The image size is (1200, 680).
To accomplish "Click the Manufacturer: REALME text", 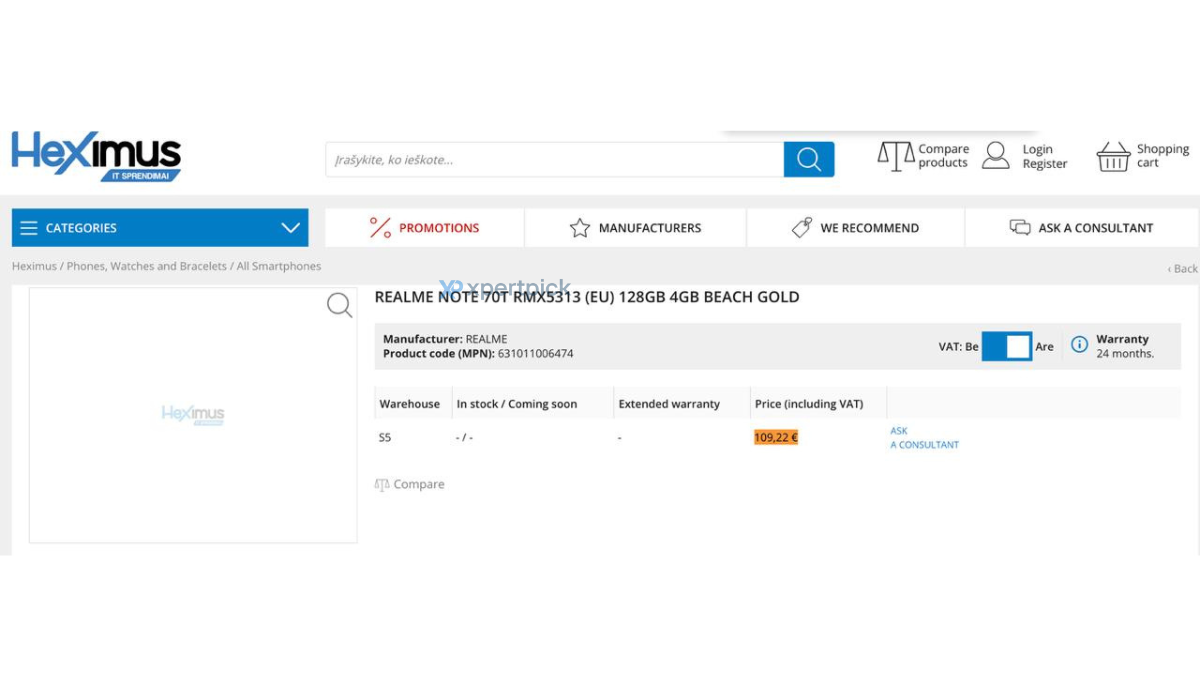I will (x=445, y=340).
